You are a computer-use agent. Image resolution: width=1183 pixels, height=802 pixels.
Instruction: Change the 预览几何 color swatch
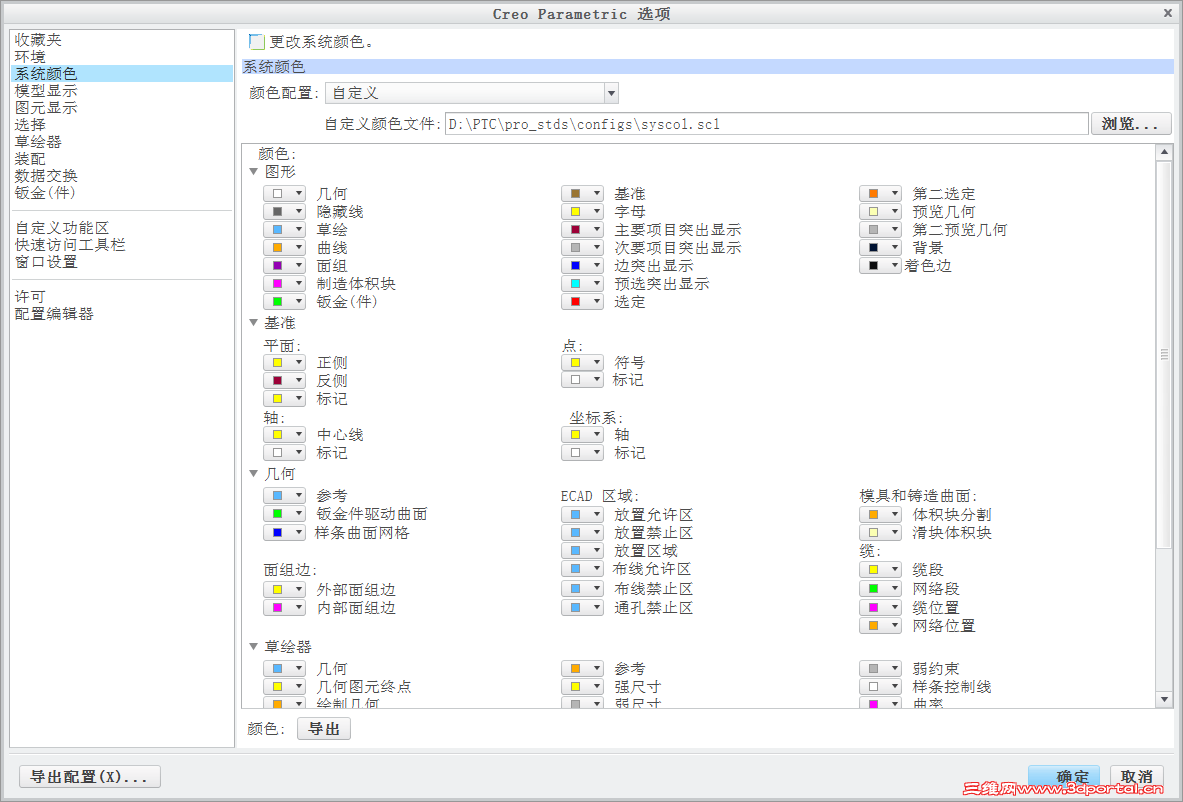click(880, 211)
